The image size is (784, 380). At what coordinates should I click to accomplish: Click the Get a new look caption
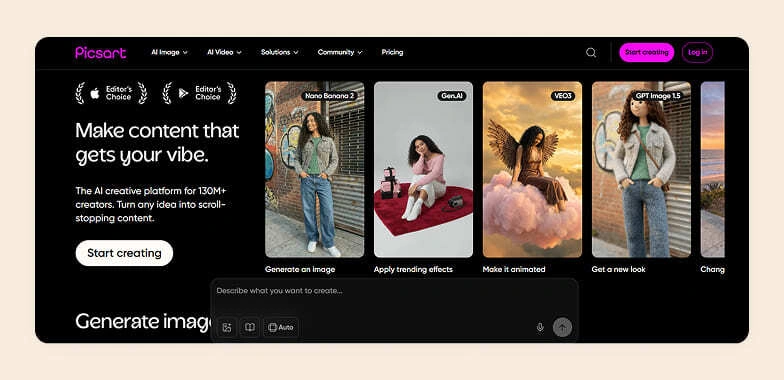[618, 269]
